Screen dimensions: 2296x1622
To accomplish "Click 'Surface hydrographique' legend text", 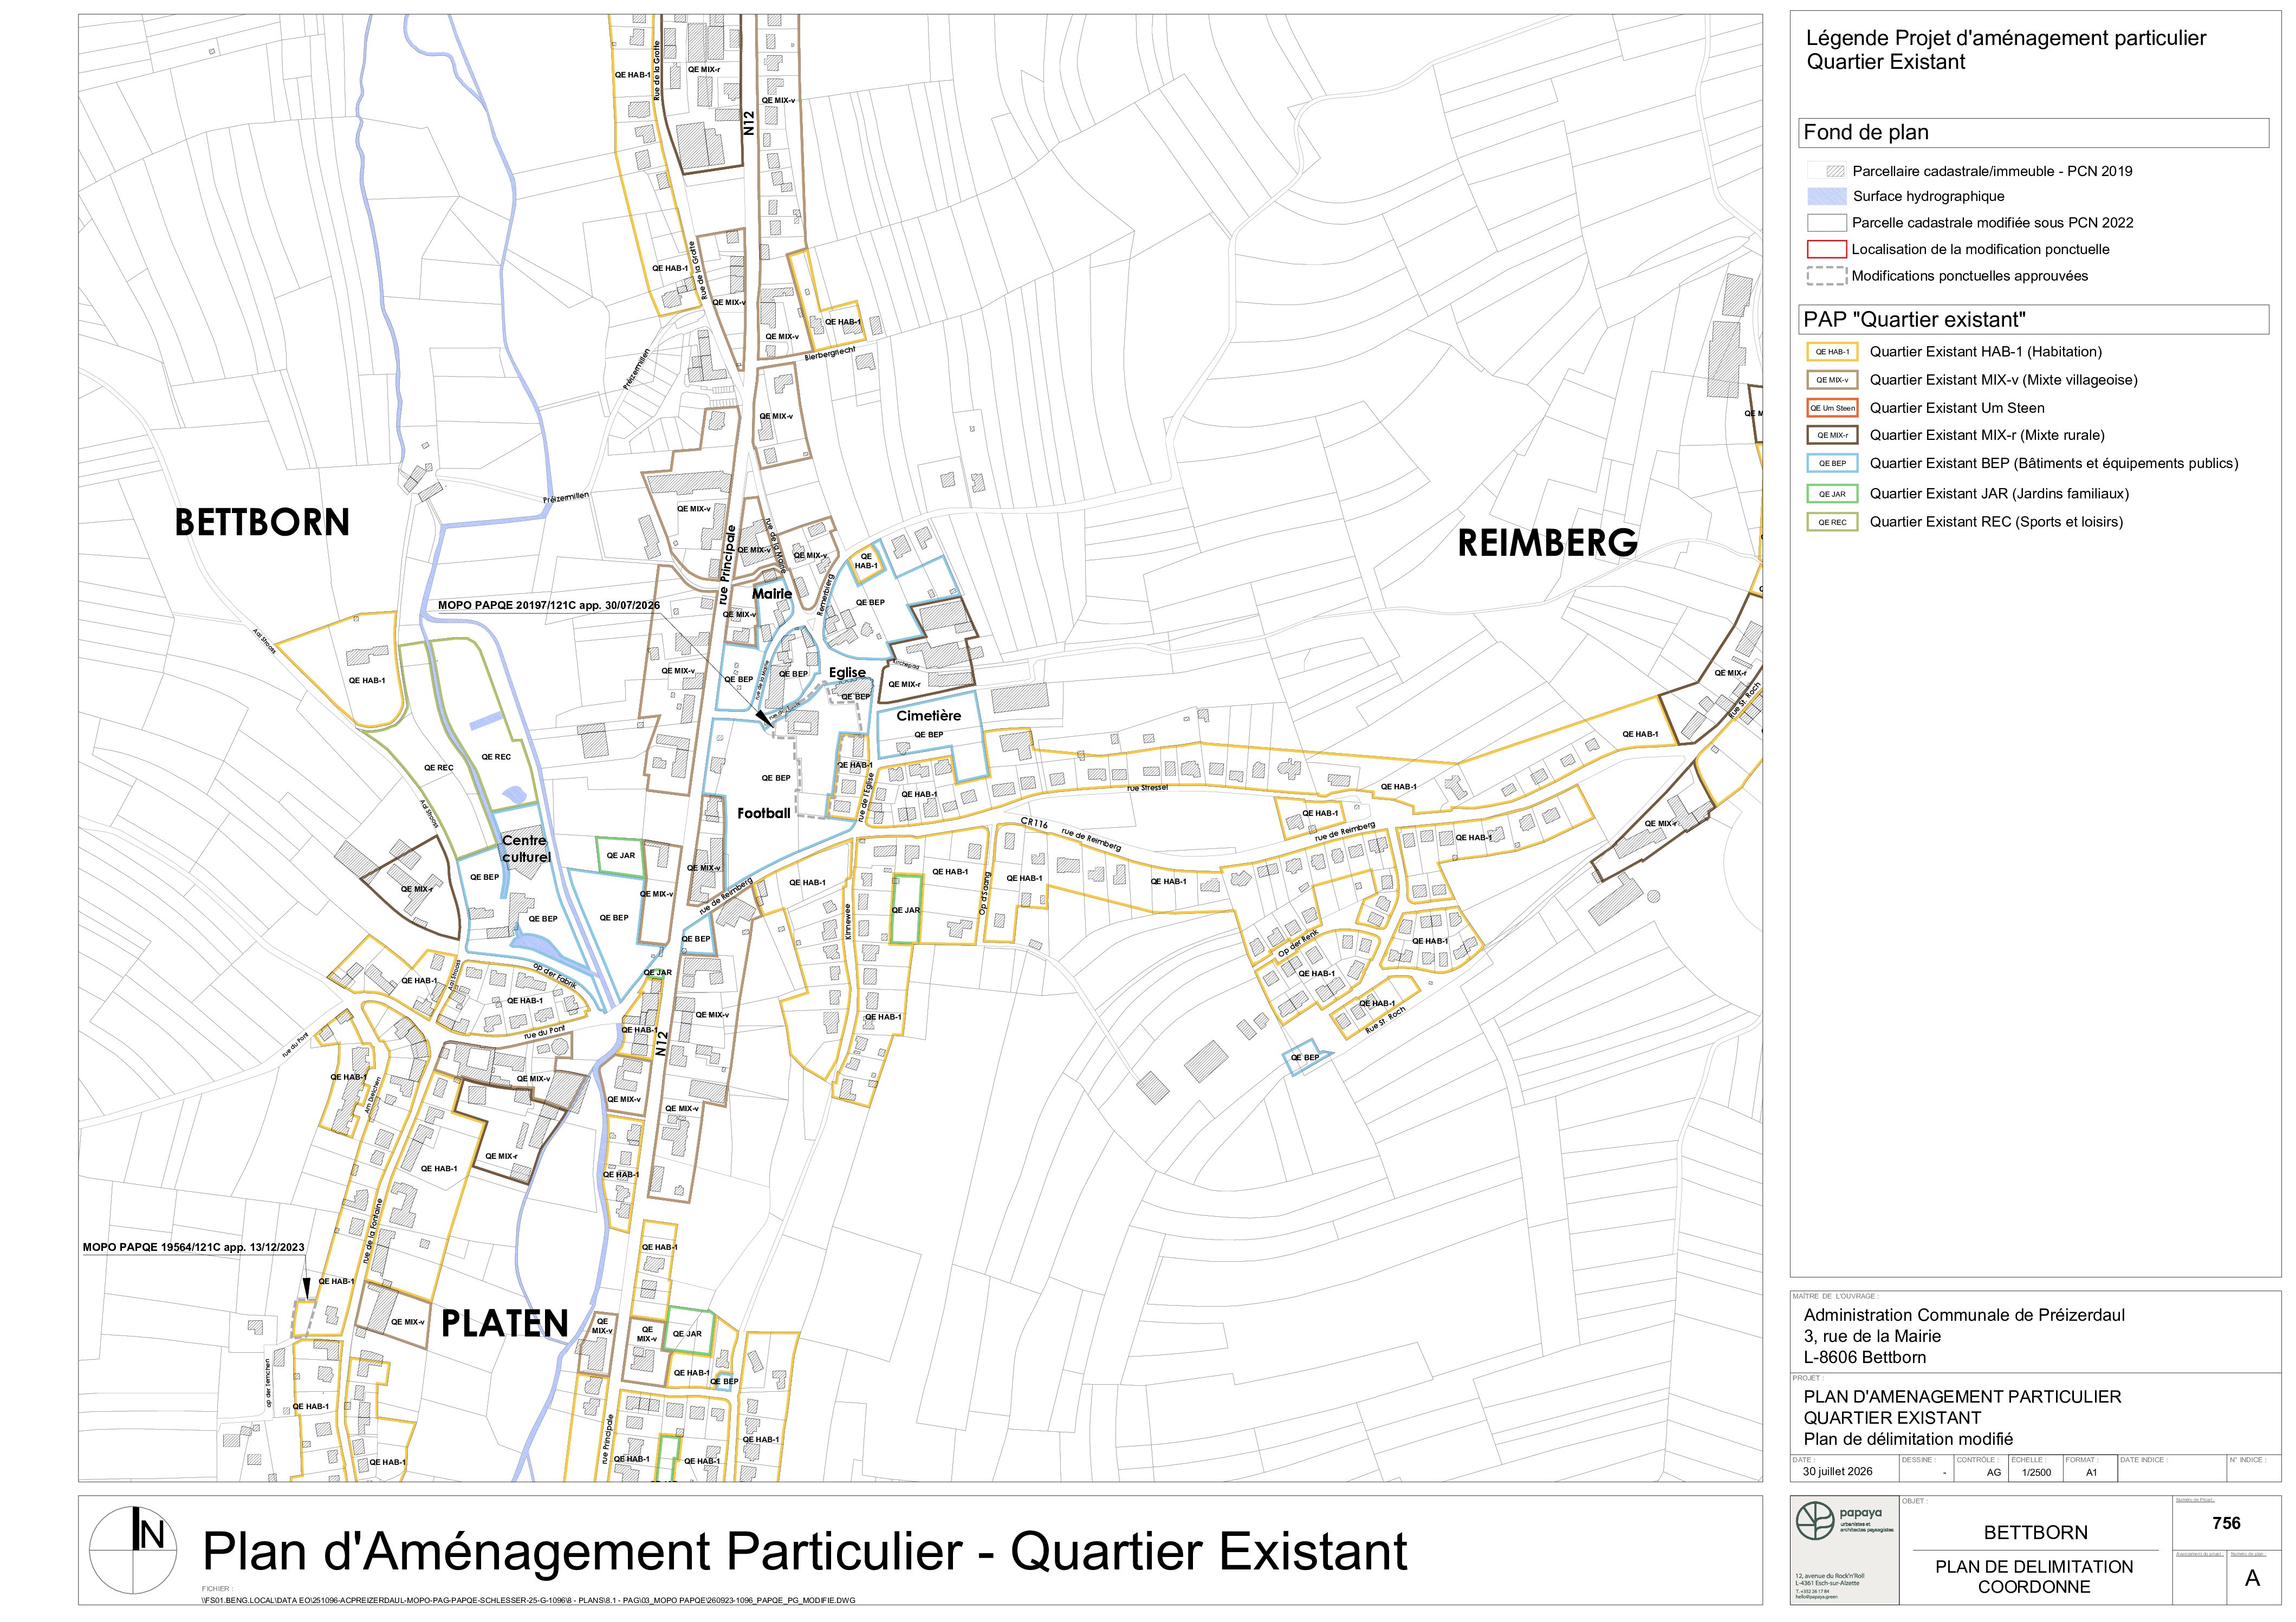I will coord(1928,197).
